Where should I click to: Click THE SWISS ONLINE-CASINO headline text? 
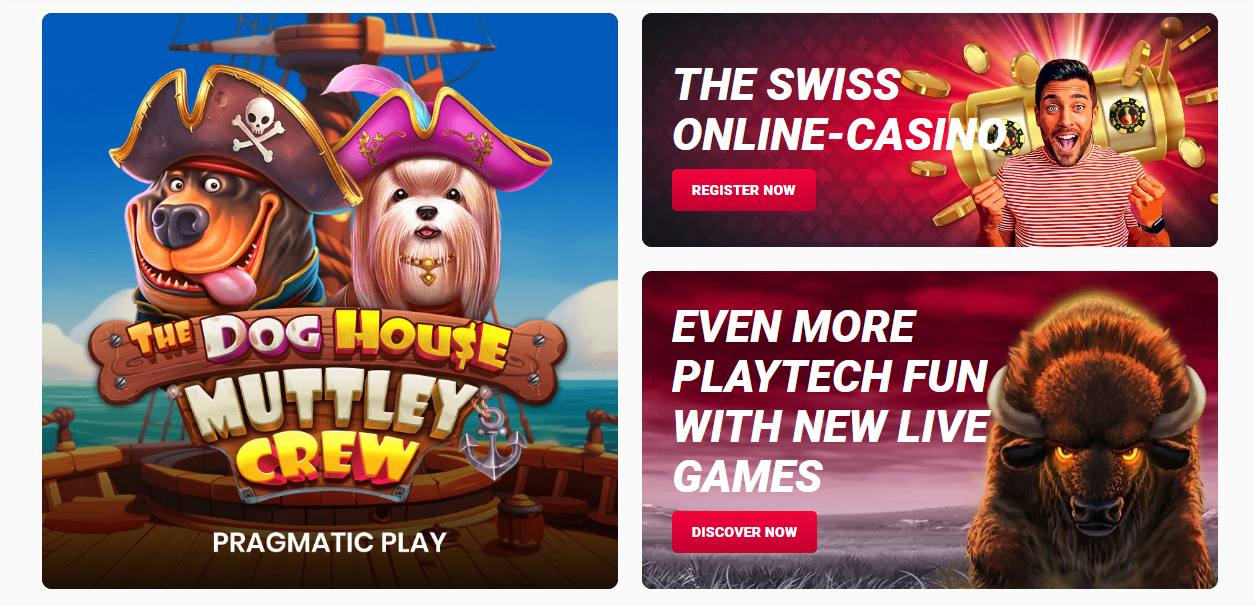[x=838, y=108]
